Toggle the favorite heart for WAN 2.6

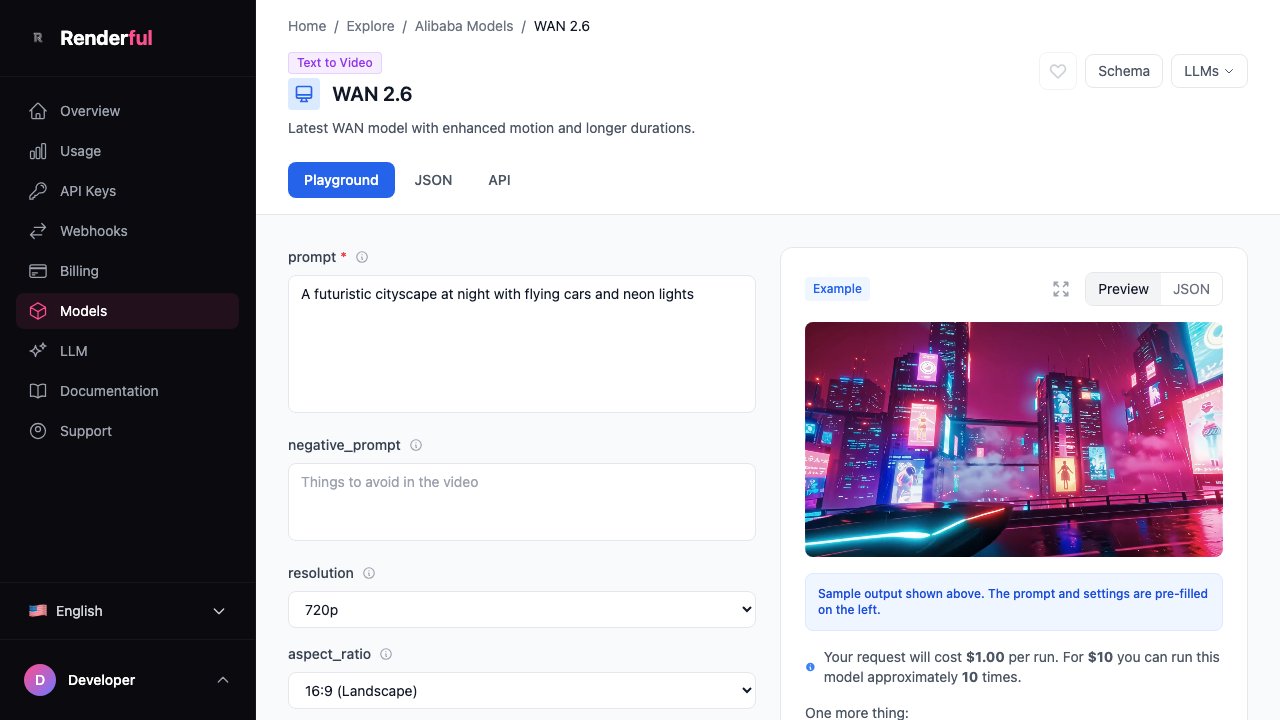click(1057, 71)
